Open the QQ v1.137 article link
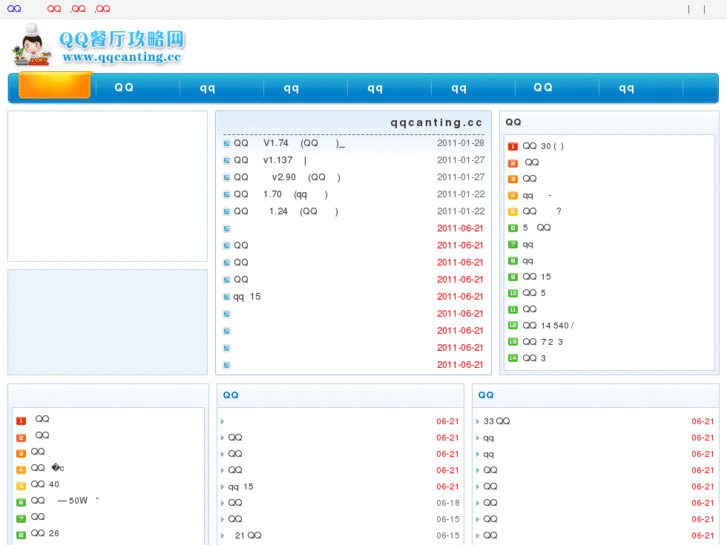The image size is (727, 545). coord(270,160)
